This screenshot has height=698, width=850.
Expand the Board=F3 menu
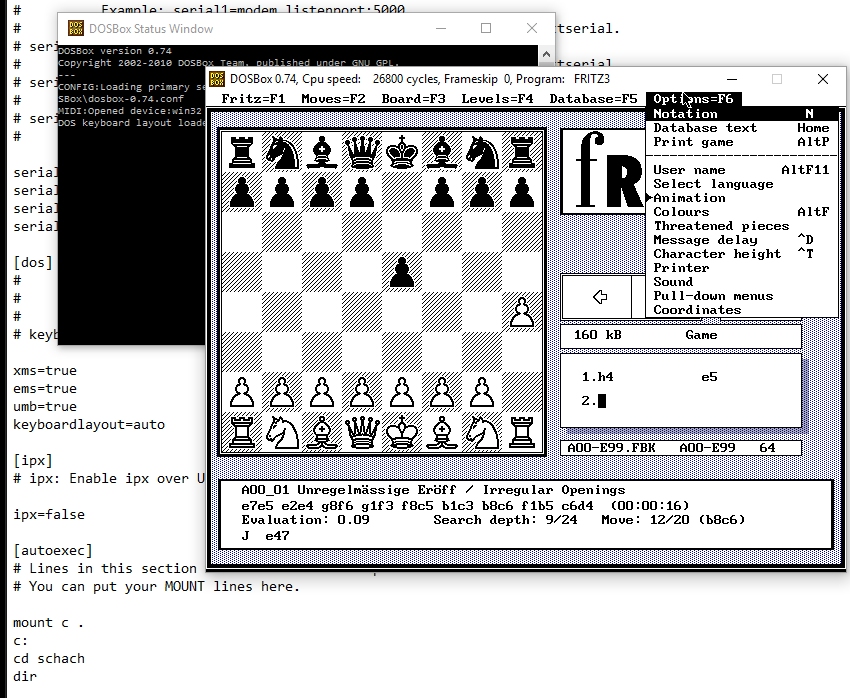pyautogui.click(x=414, y=99)
